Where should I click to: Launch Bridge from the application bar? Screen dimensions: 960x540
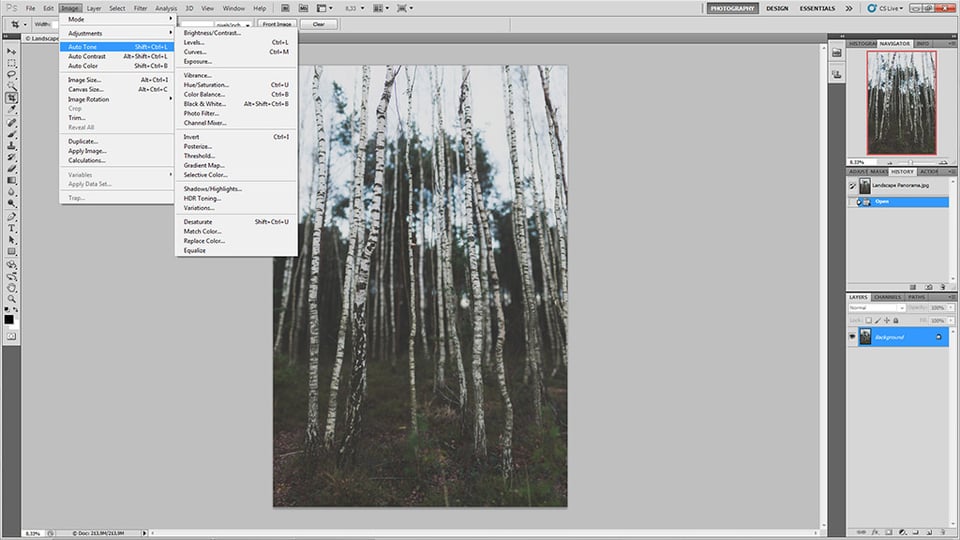click(x=285, y=8)
